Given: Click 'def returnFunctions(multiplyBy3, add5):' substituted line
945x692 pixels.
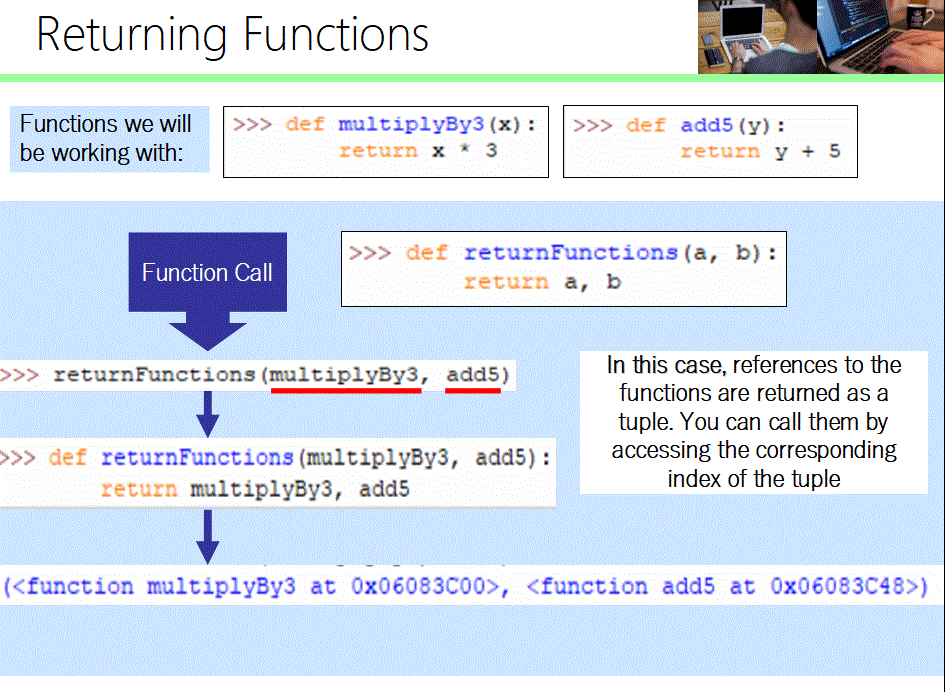Looking at the screenshot, I should coord(275,458).
